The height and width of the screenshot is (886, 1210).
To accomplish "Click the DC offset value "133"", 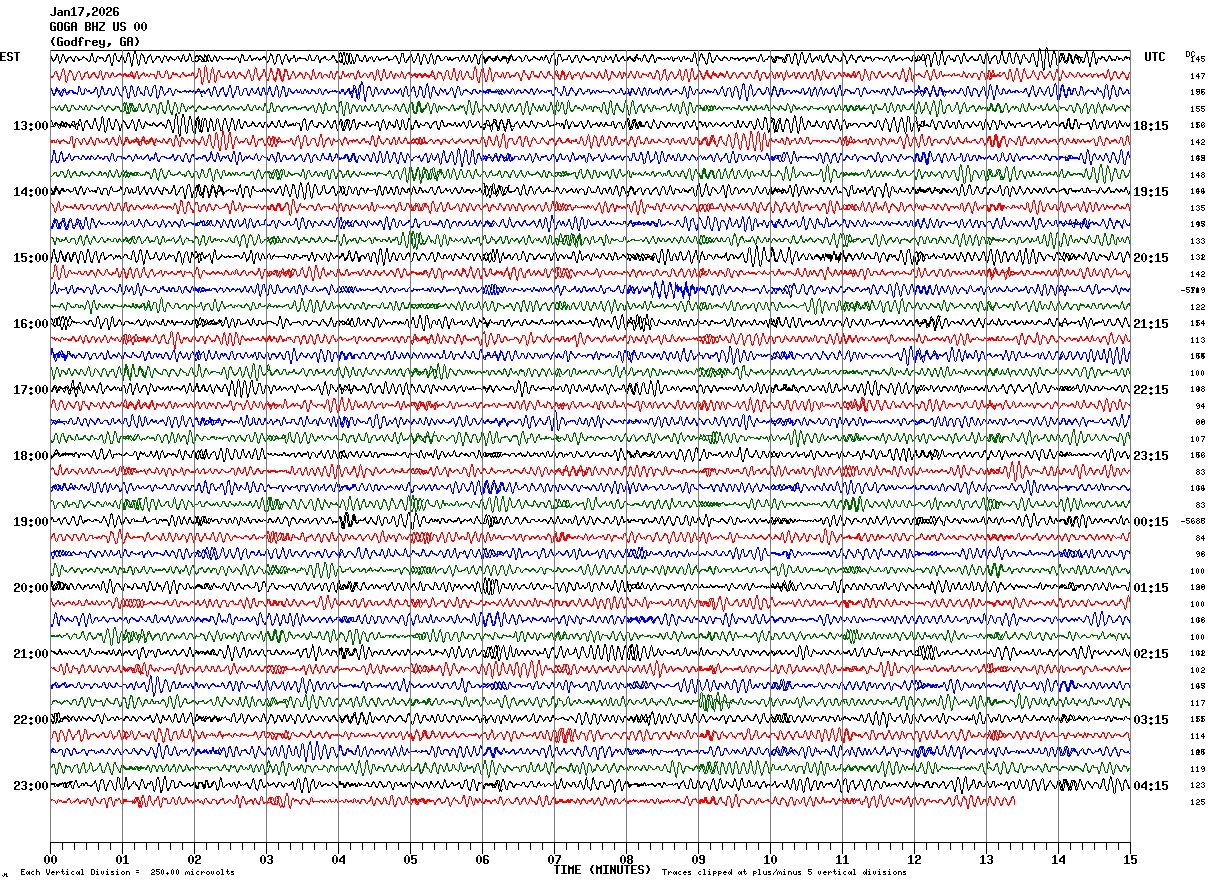I will [x=1197, y=241].
